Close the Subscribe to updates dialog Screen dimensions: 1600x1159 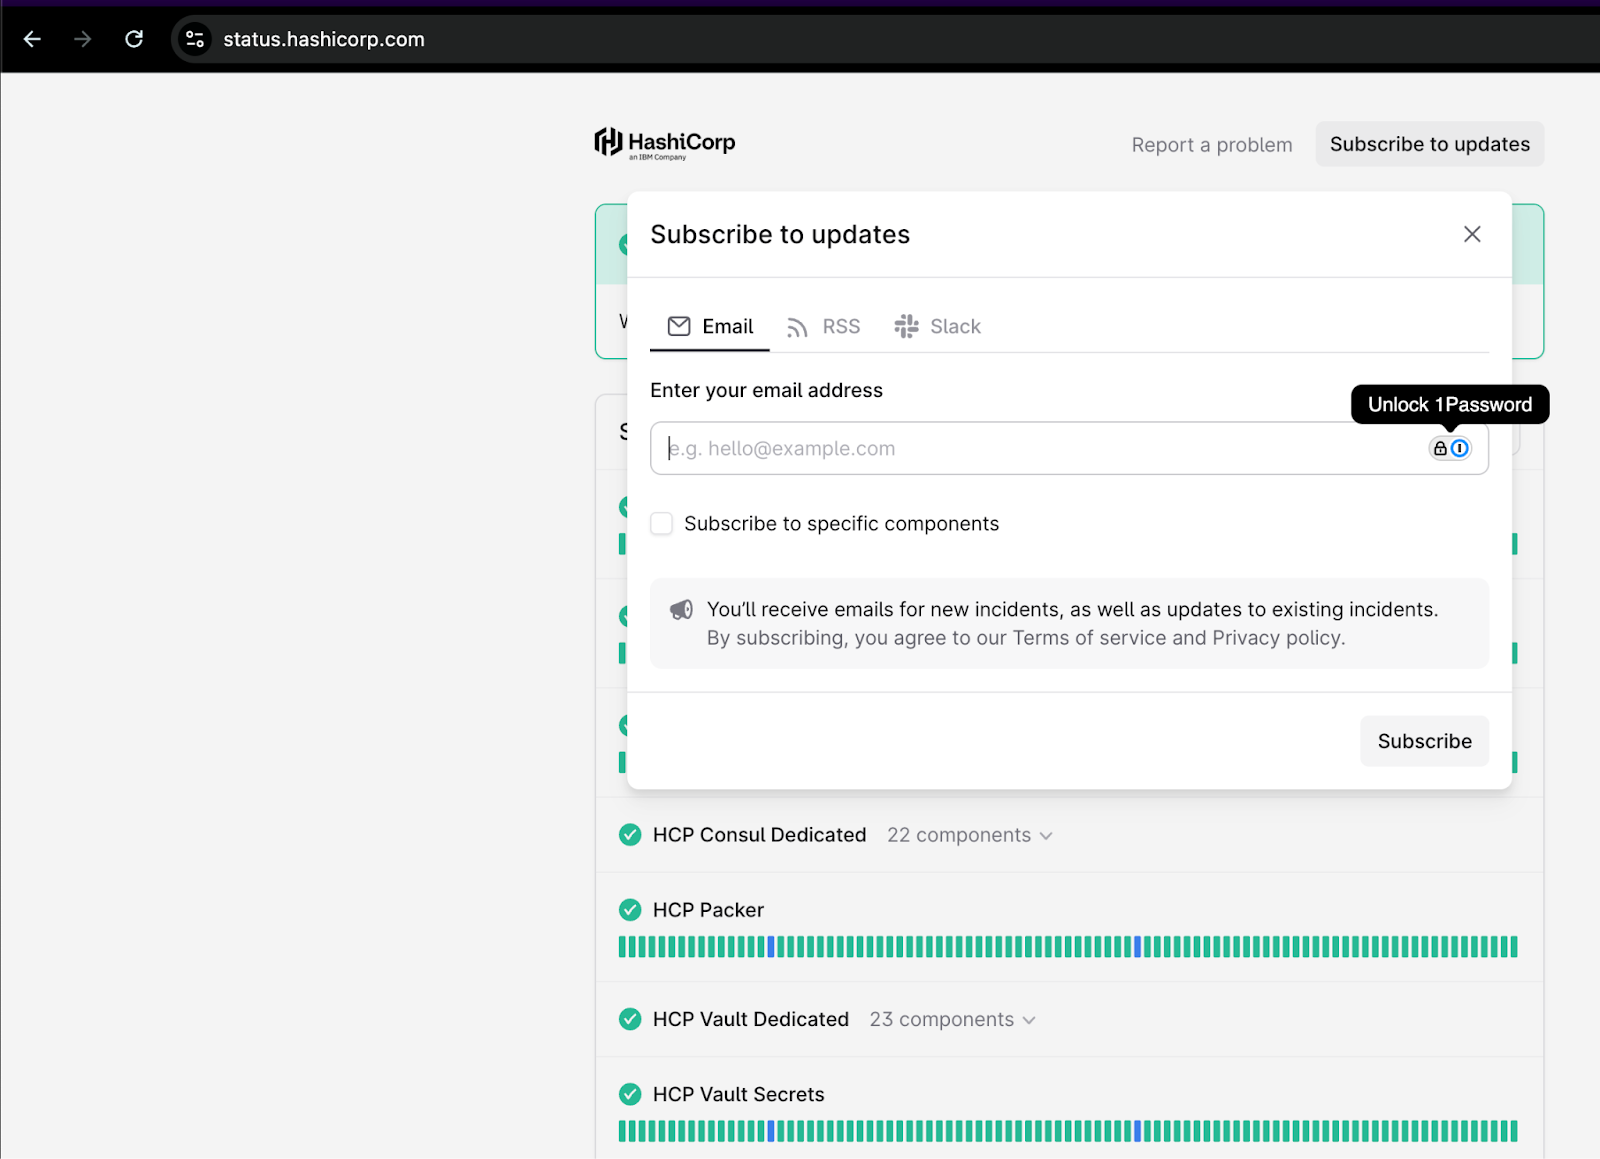click(1471, 234)
